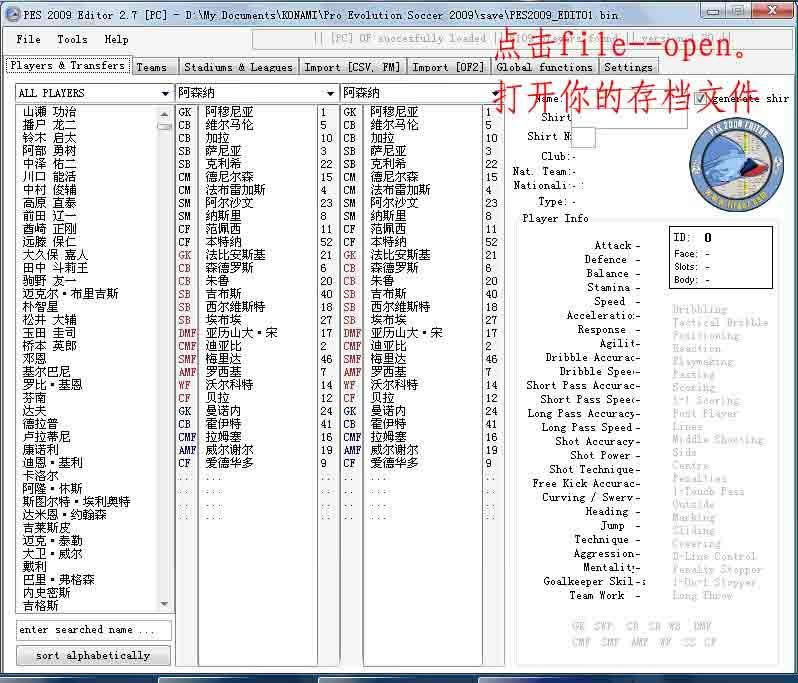The height and width of the screenshot is (683, 798).
Task: Toggle the generate shirt name checkbox
Action: pyautogui.click(x=701, y=99)
